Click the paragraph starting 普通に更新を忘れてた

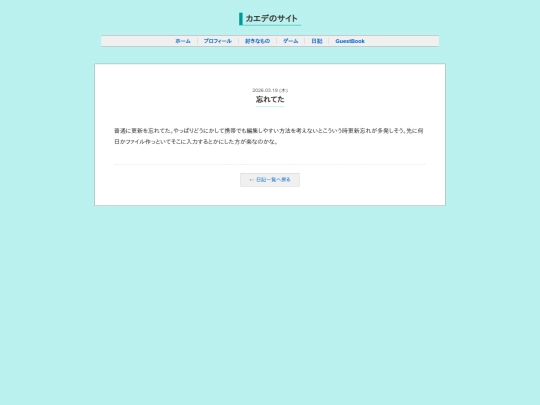[269, 136]
